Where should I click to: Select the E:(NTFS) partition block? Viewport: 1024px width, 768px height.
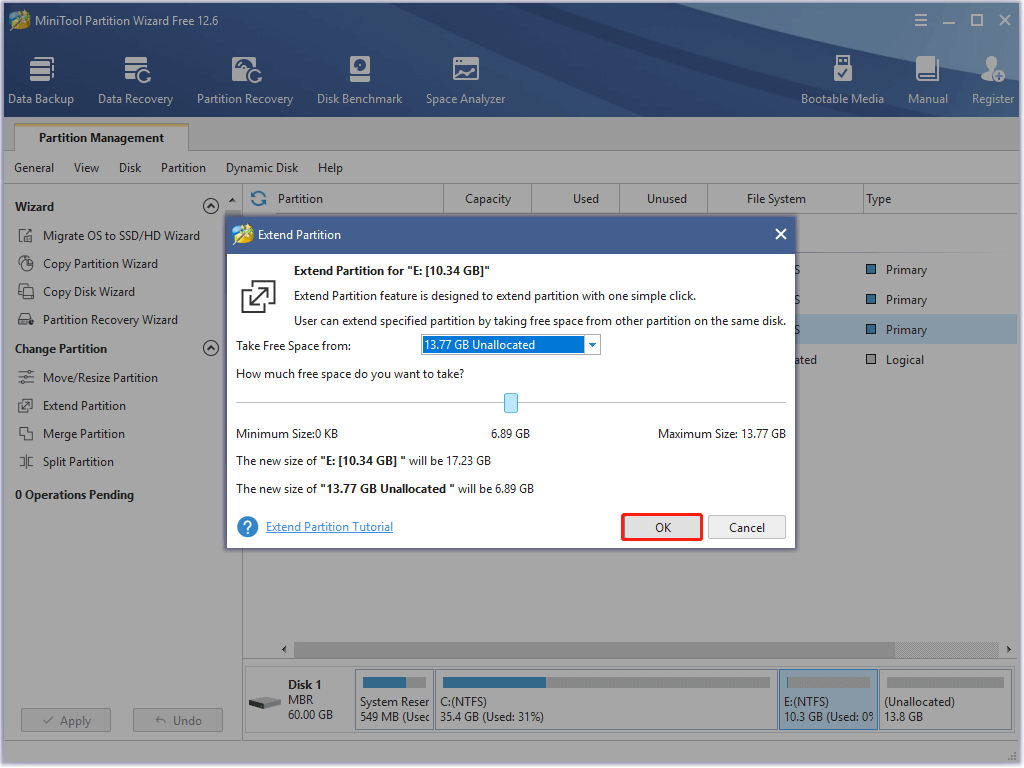828,699
